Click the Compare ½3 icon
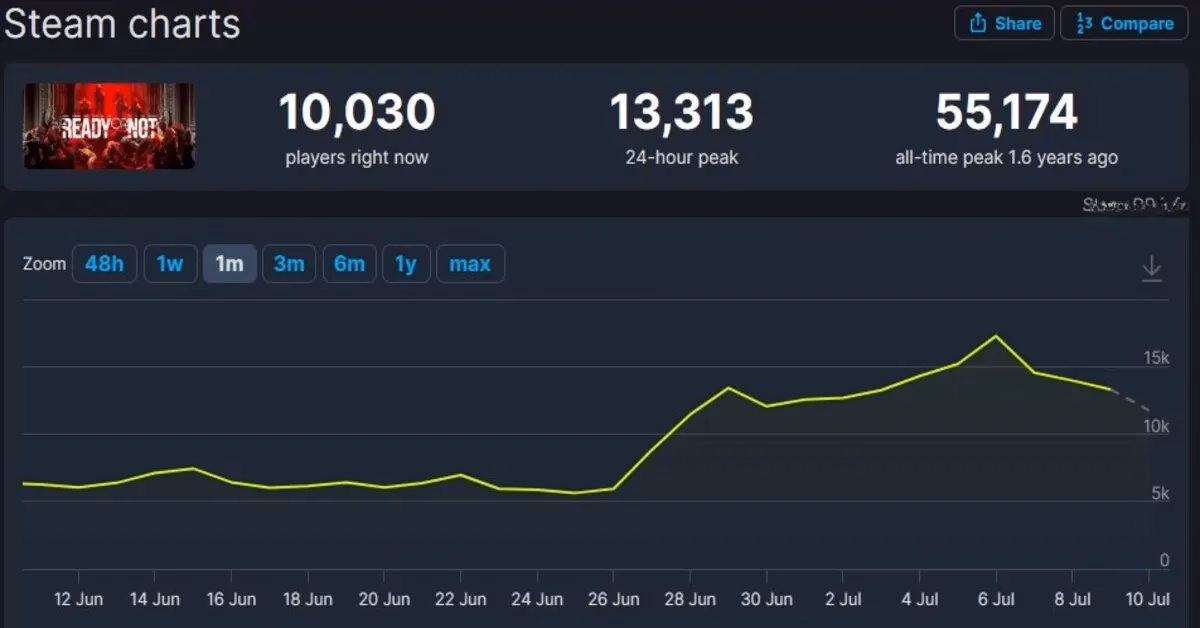Viewport: 1200px width, 628px height. (1082, 23)
